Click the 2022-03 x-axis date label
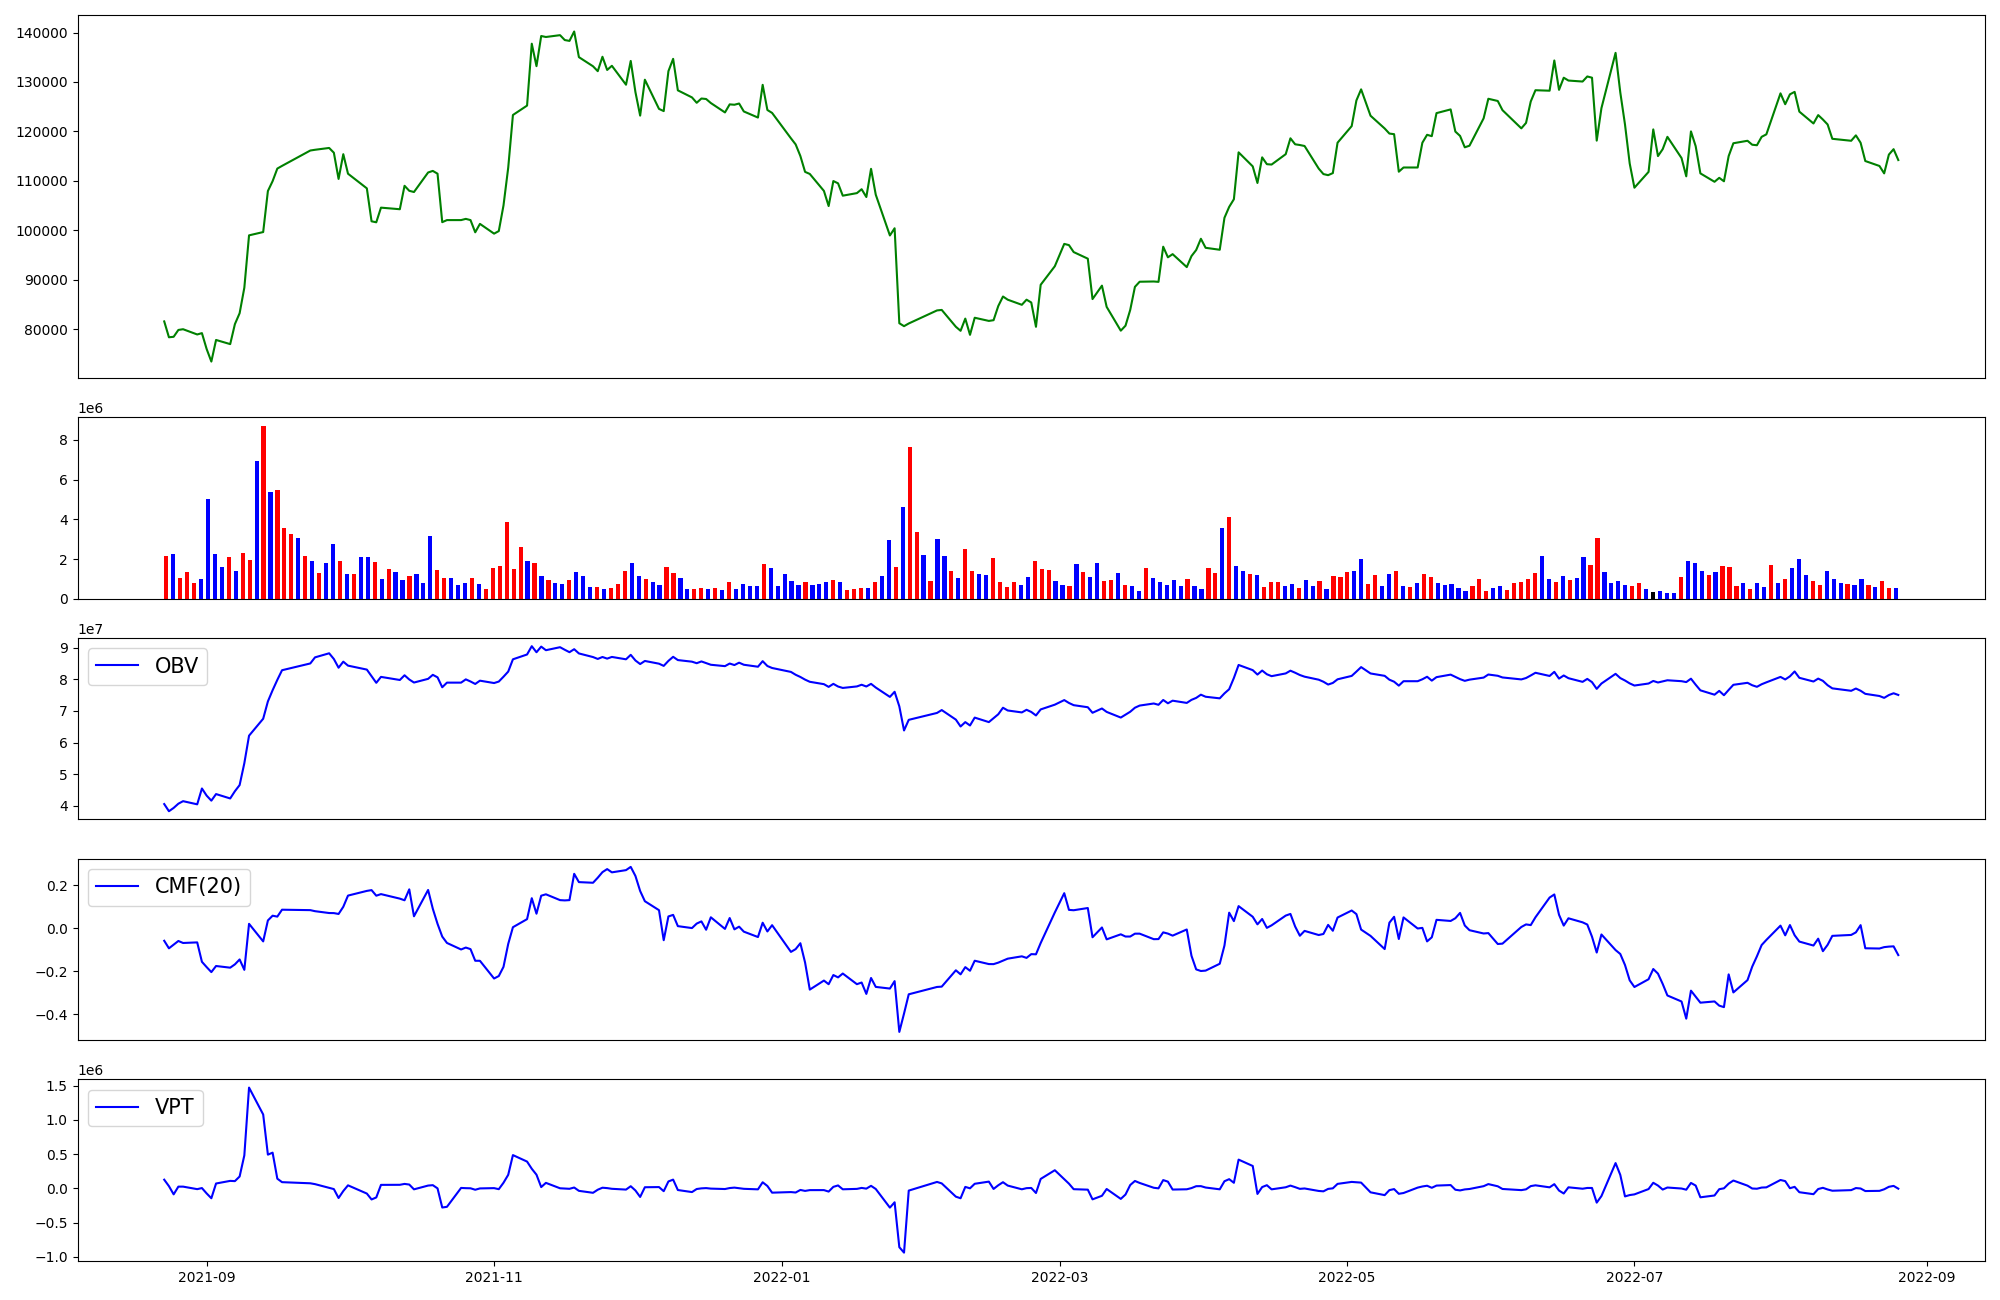 pos(1059,1277)
